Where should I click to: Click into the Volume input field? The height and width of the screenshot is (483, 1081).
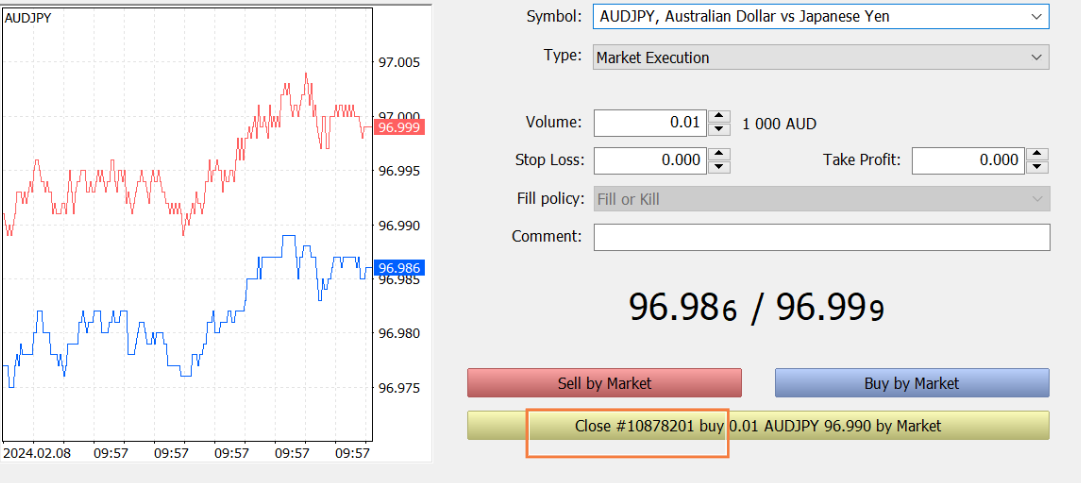650,123
